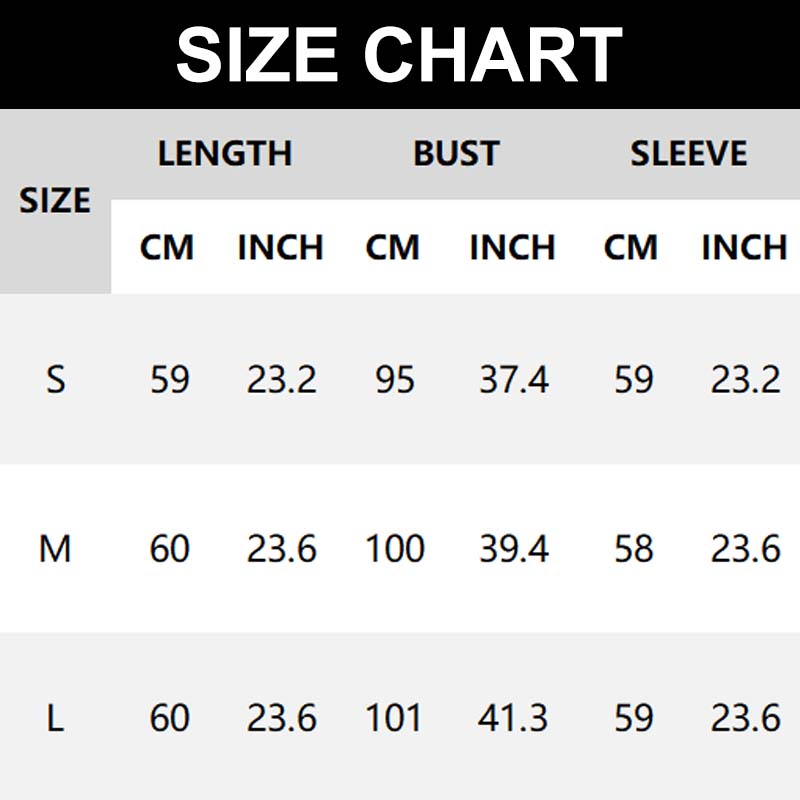Click the M size row label
The image size is (800, 800).
point(55,549)
